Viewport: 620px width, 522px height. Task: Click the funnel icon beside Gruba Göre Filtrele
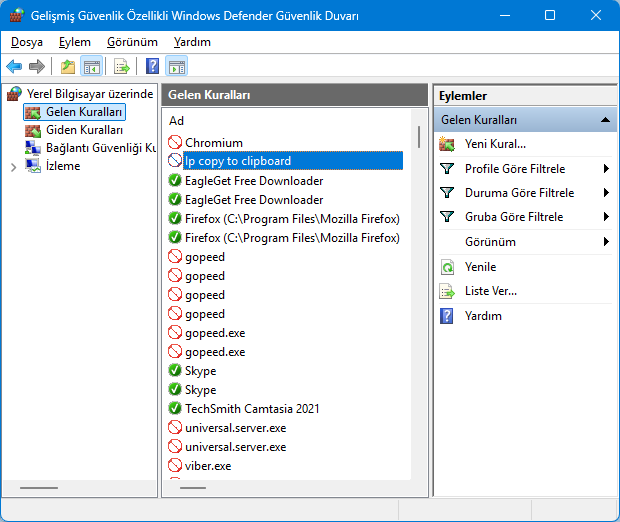pos(447,217)
